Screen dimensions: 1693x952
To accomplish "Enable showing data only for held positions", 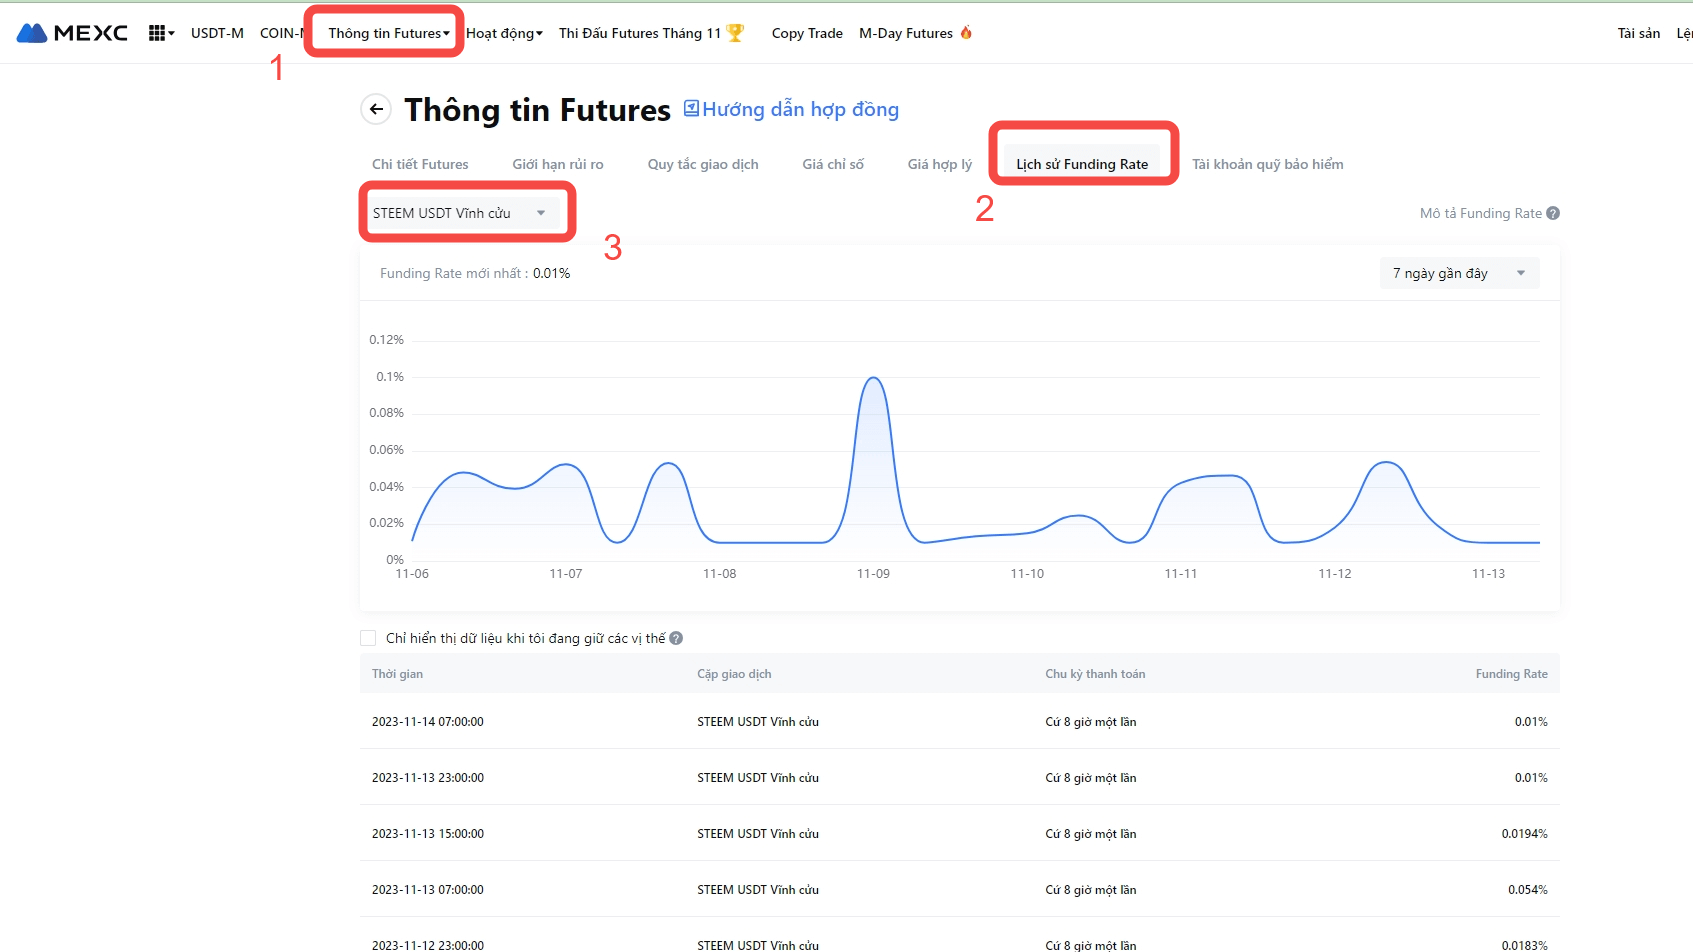I will point(368,638).
